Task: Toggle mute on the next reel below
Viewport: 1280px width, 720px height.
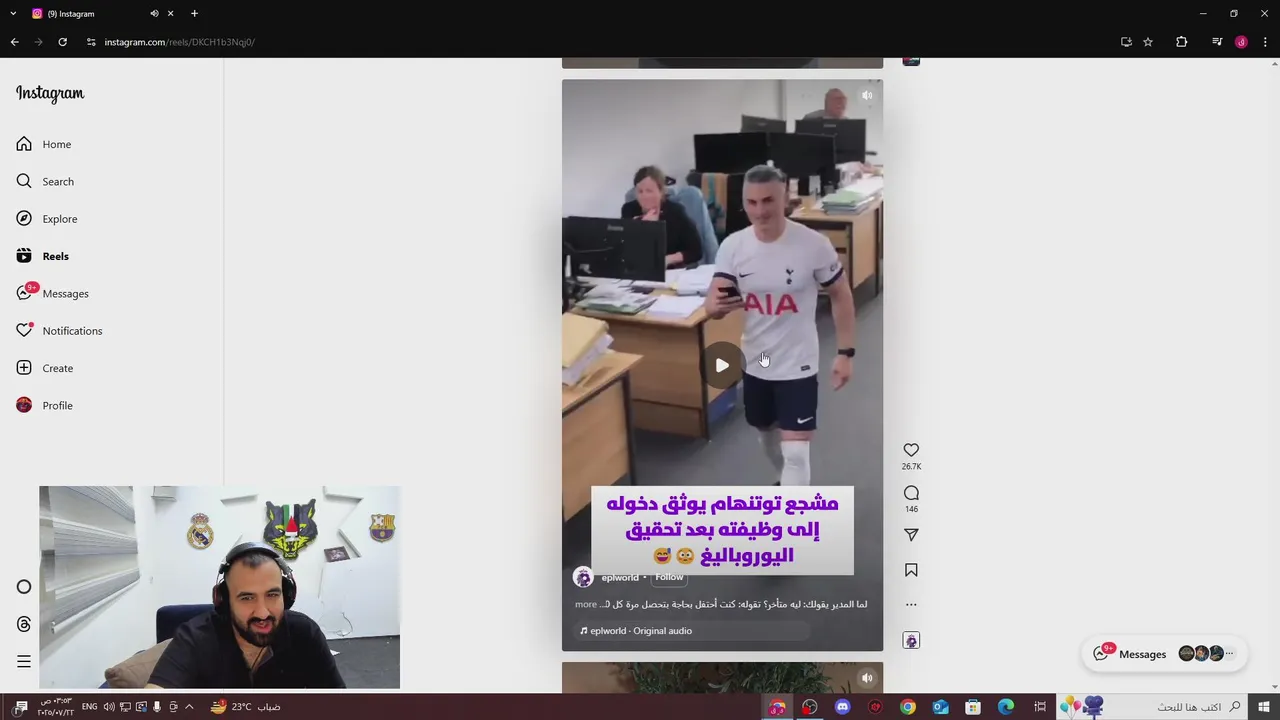Action: (x=867, y=678)
